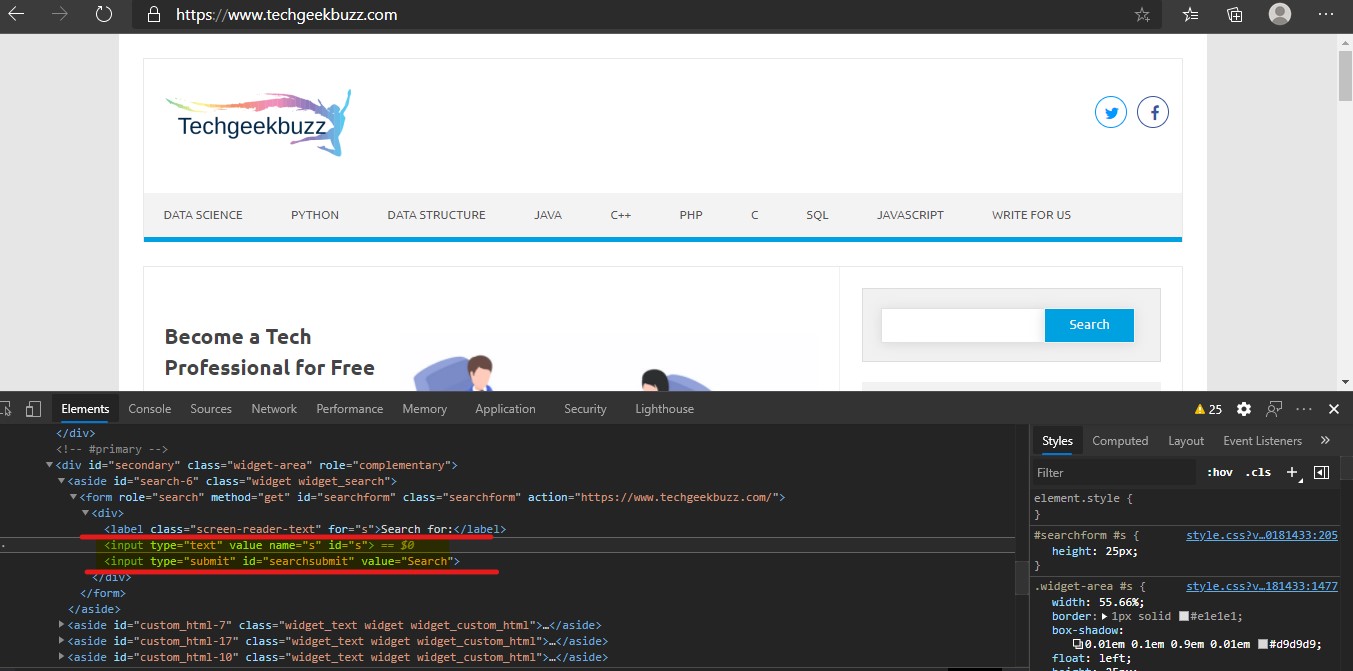
Task: Collapse the searchform form node
Action: pyautogui.click(x=73, y=497)
